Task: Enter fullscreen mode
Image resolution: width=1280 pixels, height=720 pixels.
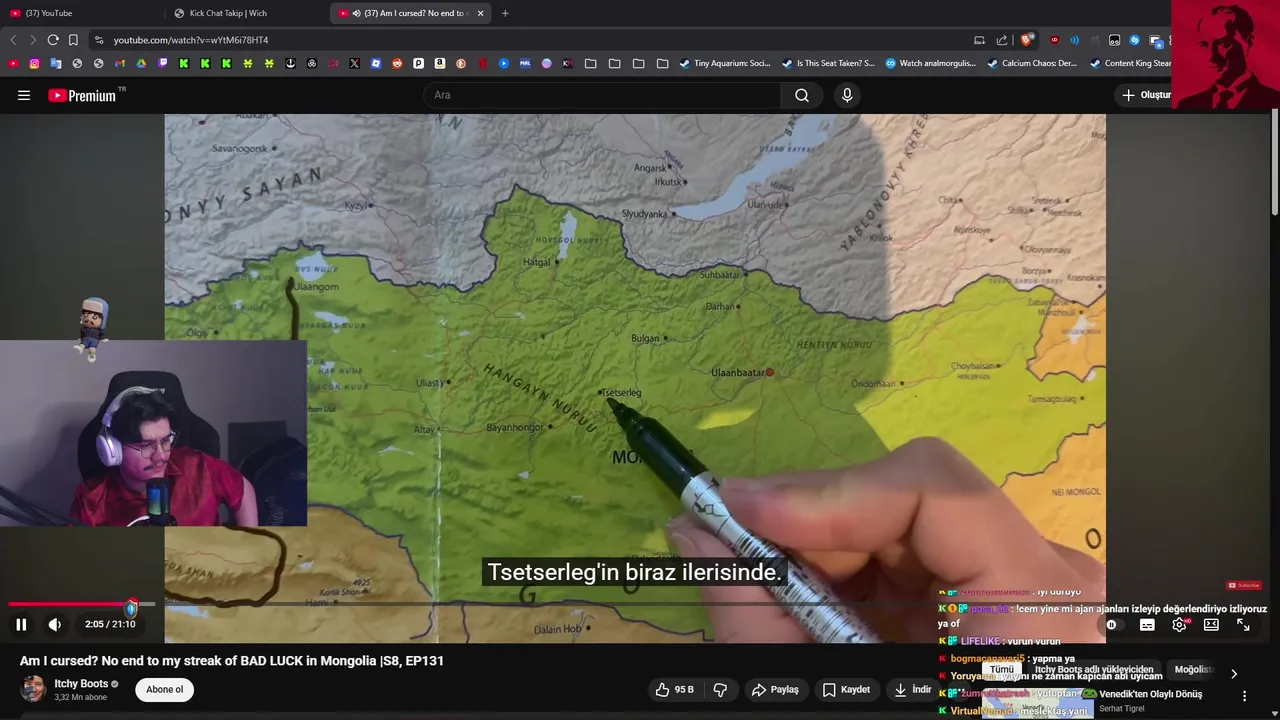Action: click(1243, 624)
